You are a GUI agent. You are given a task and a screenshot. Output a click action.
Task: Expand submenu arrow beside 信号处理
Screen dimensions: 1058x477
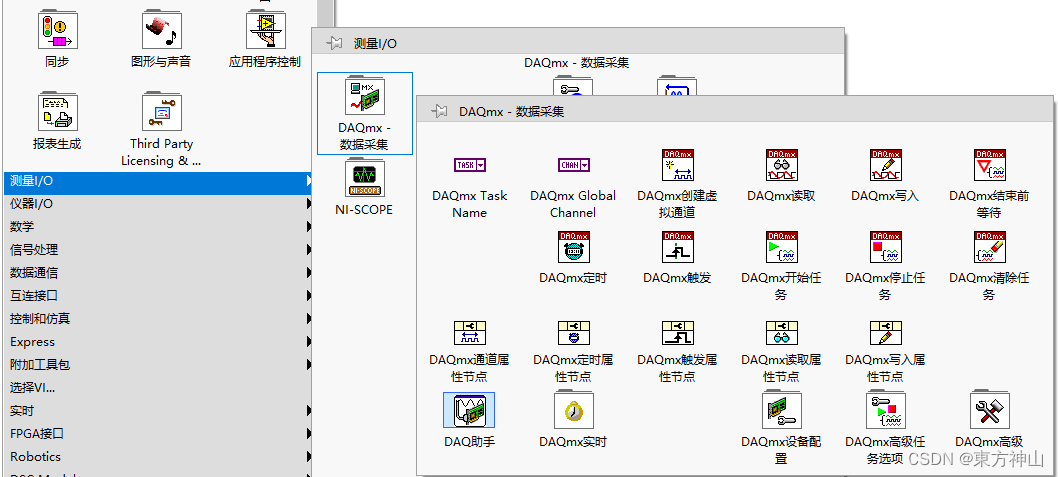coord(309,250)
